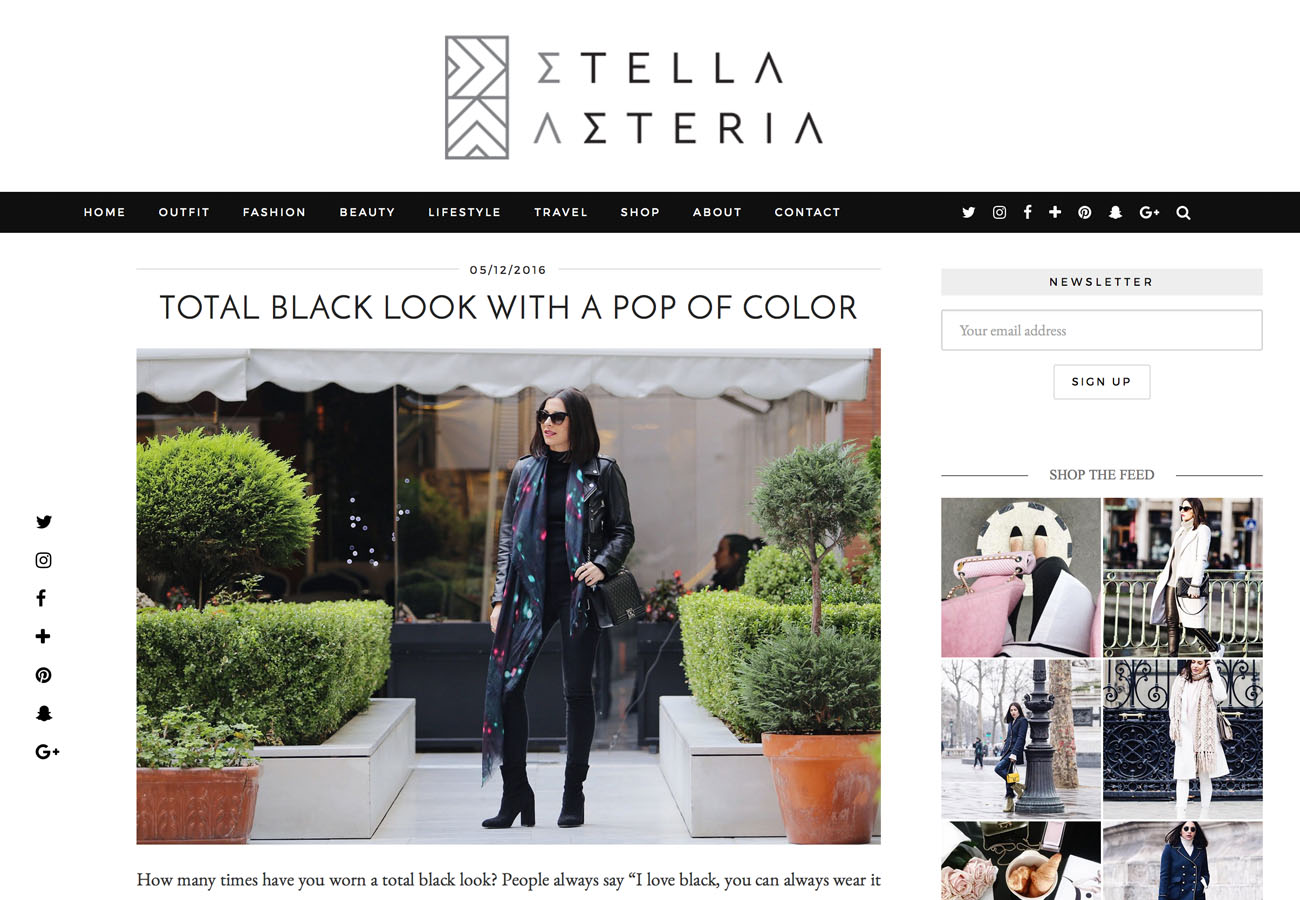Viewport: 1300px width, 900px height.
Task: Click the Bloglovin plus icon in navbar
Action: click(1055, 212)
